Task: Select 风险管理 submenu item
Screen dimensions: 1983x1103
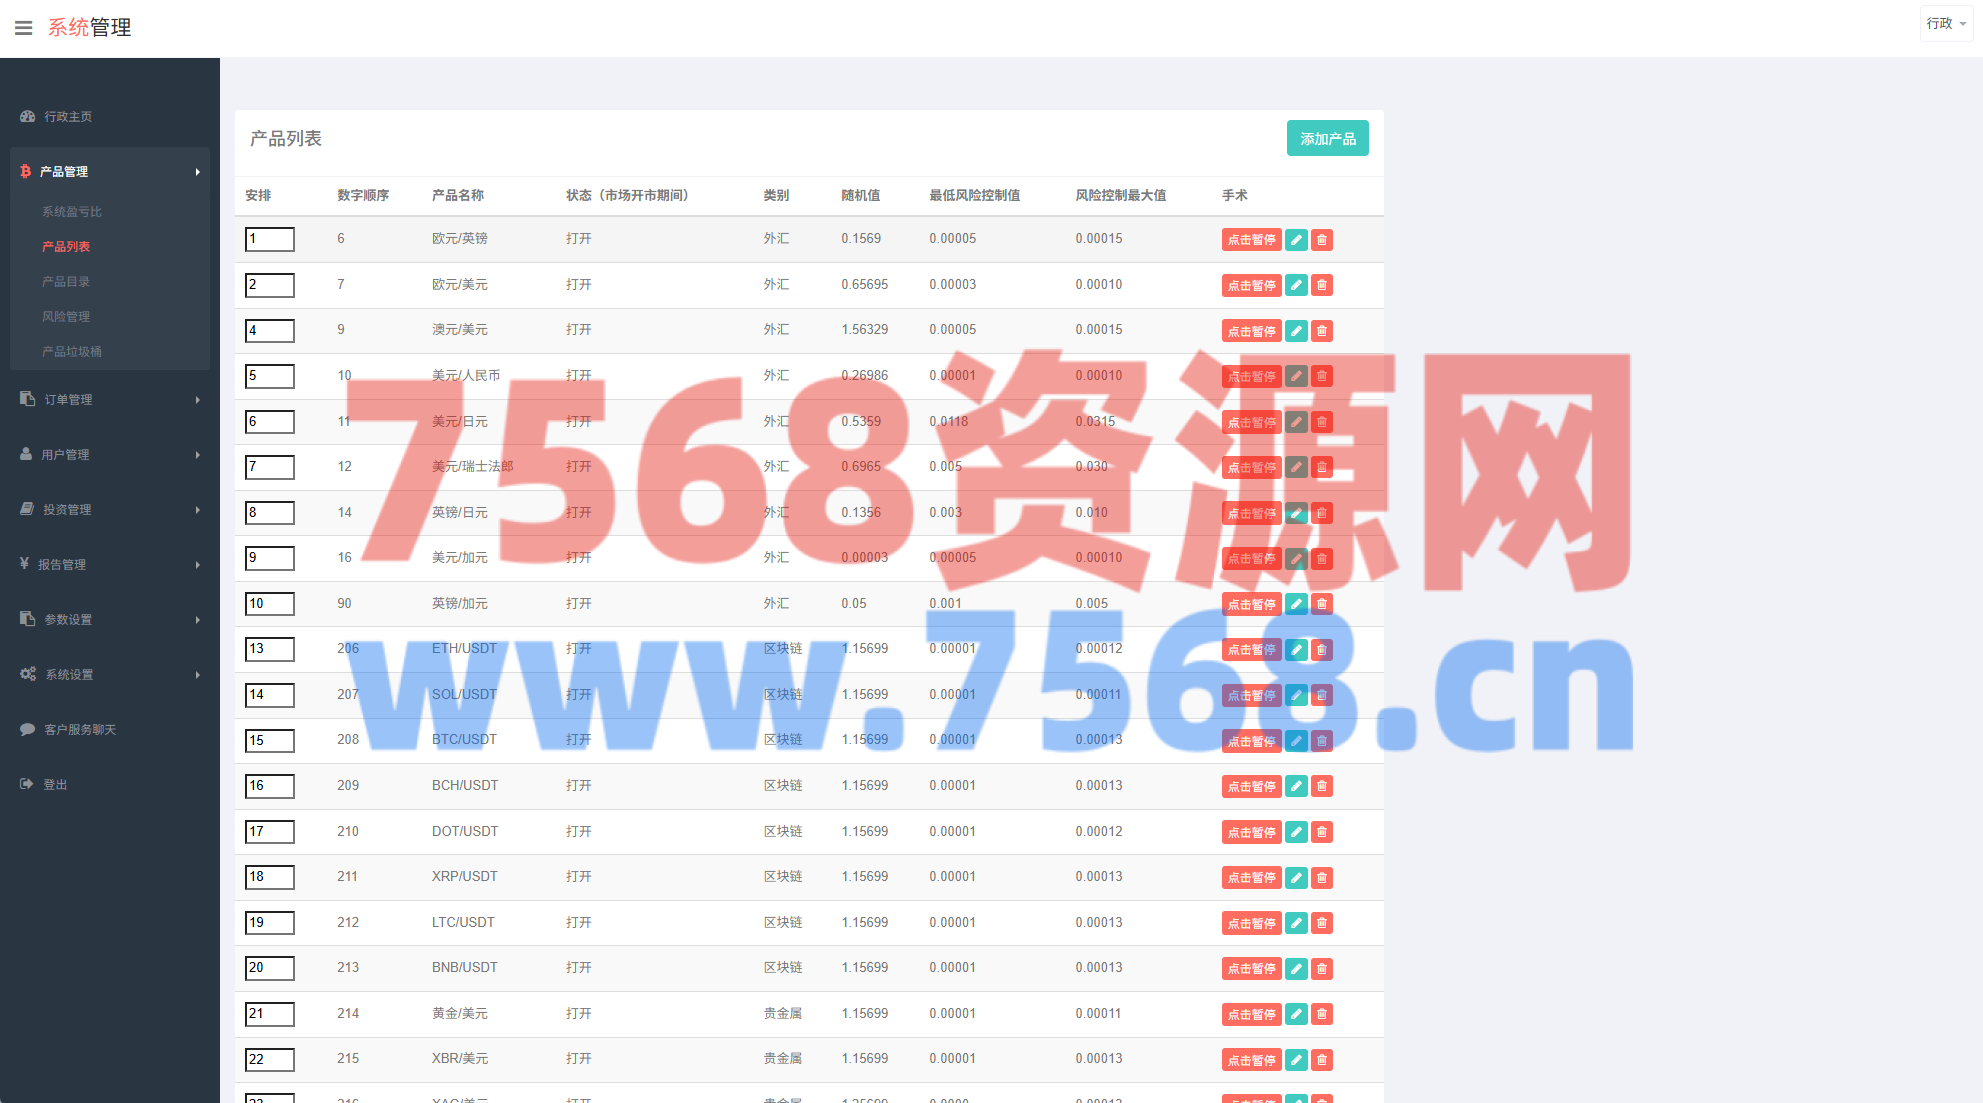Action: [x=66, y=317]
